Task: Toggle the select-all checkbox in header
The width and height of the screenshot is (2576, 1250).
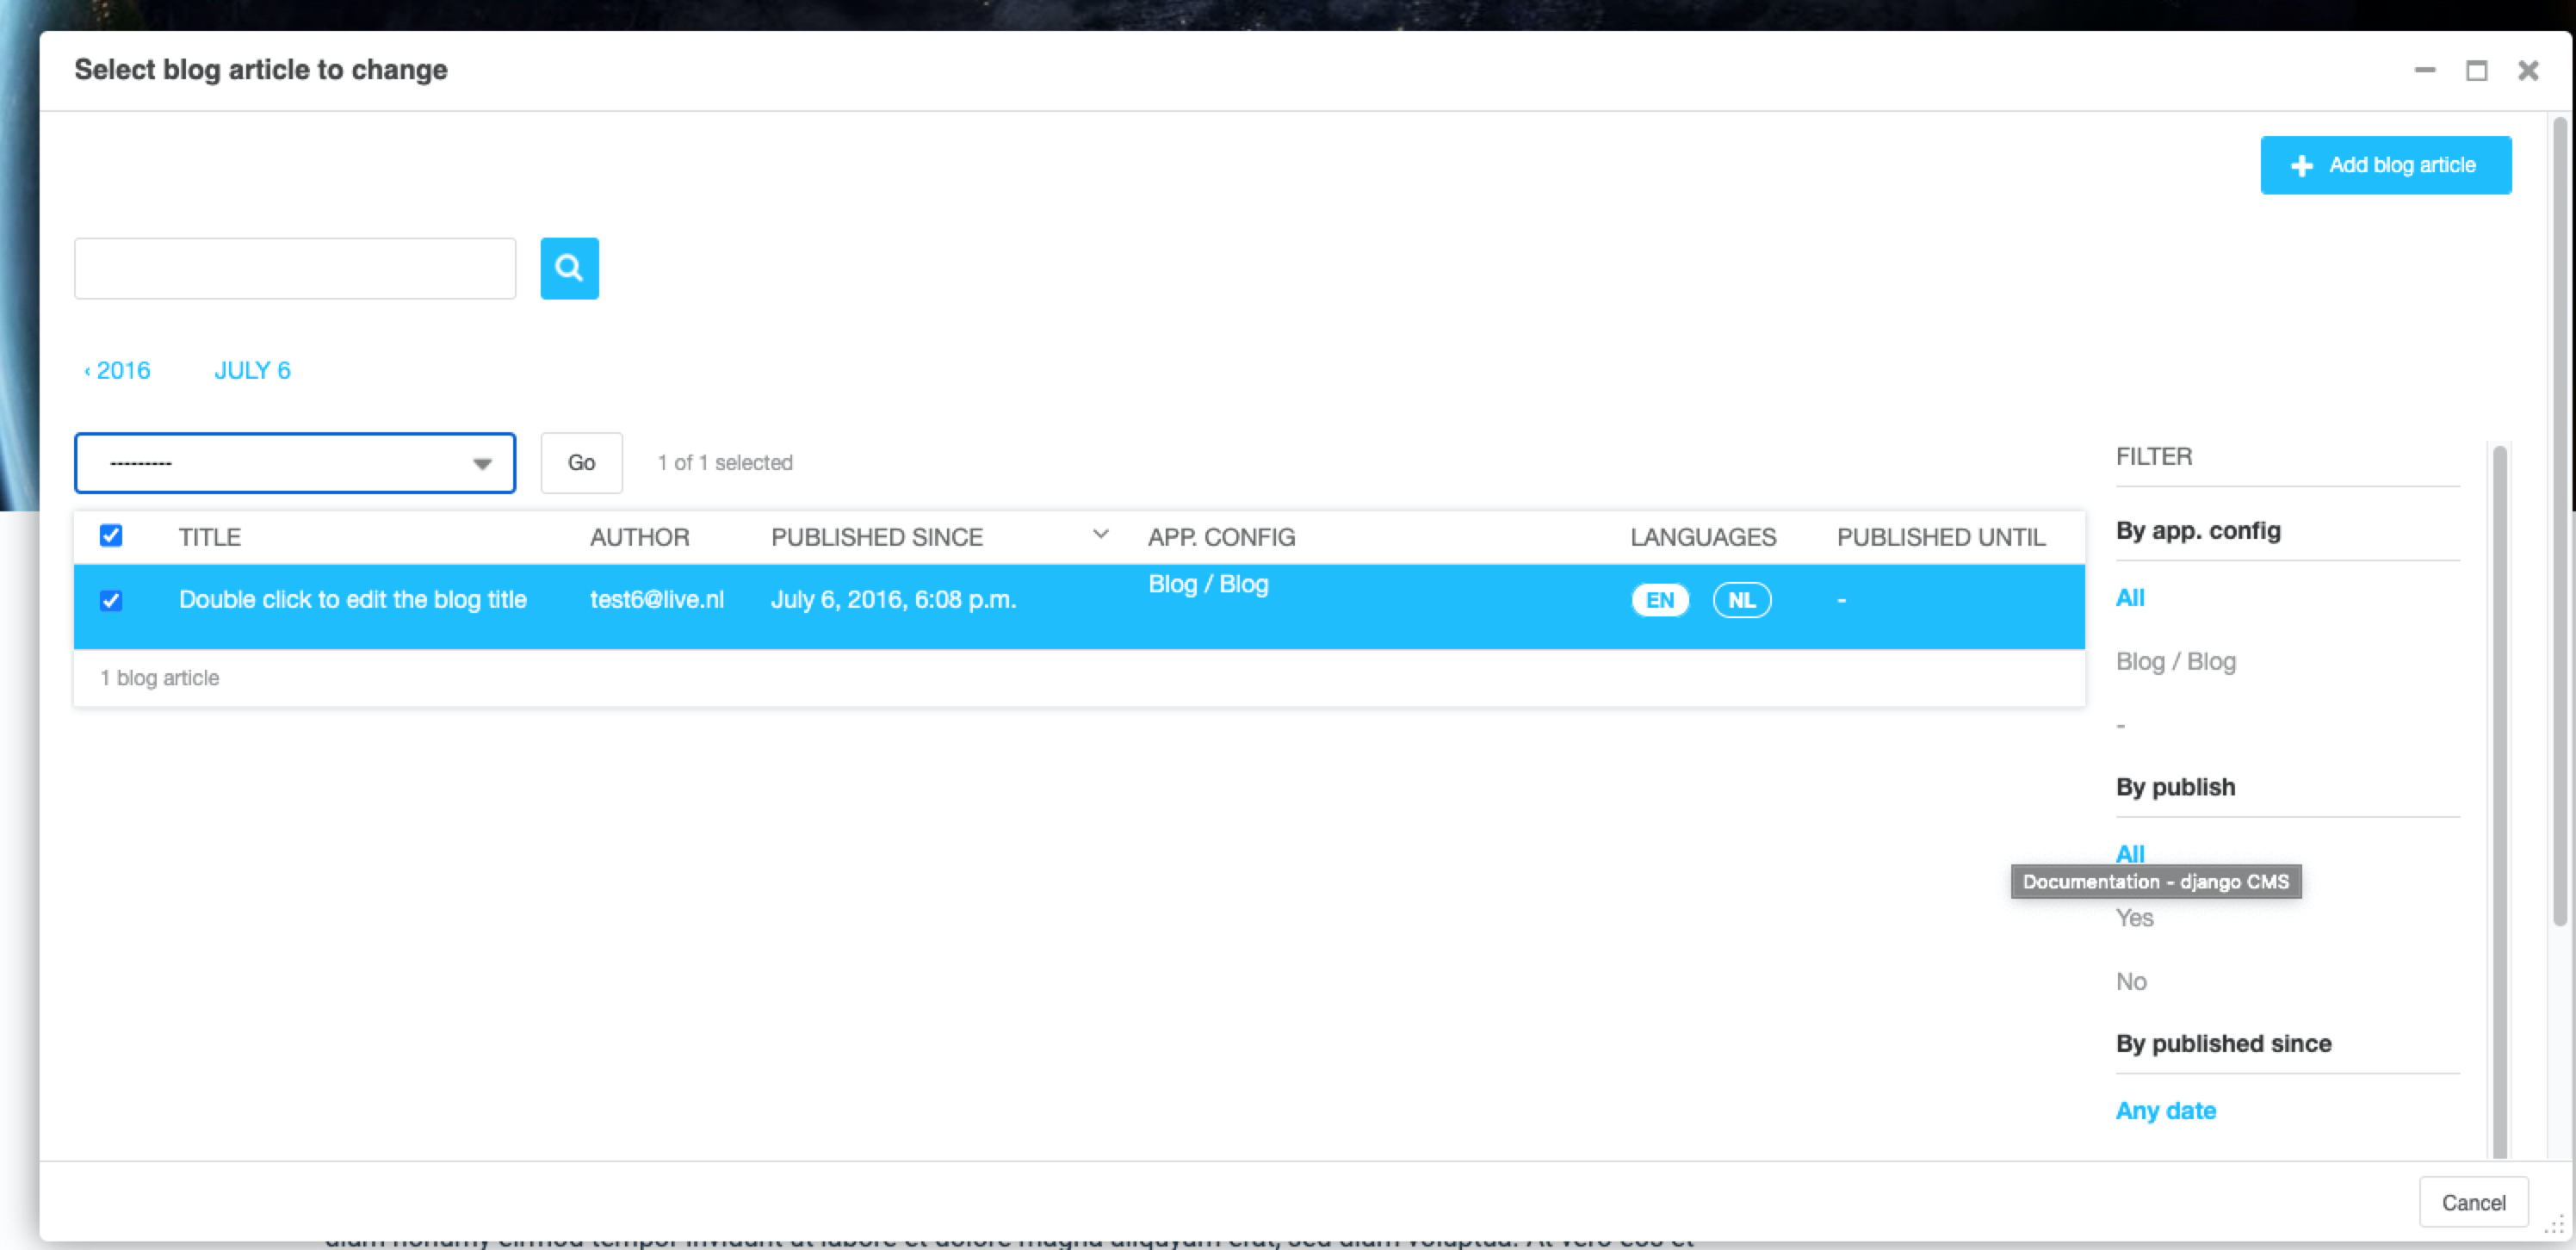Action: pyautogui.click(x=111, y=536)
